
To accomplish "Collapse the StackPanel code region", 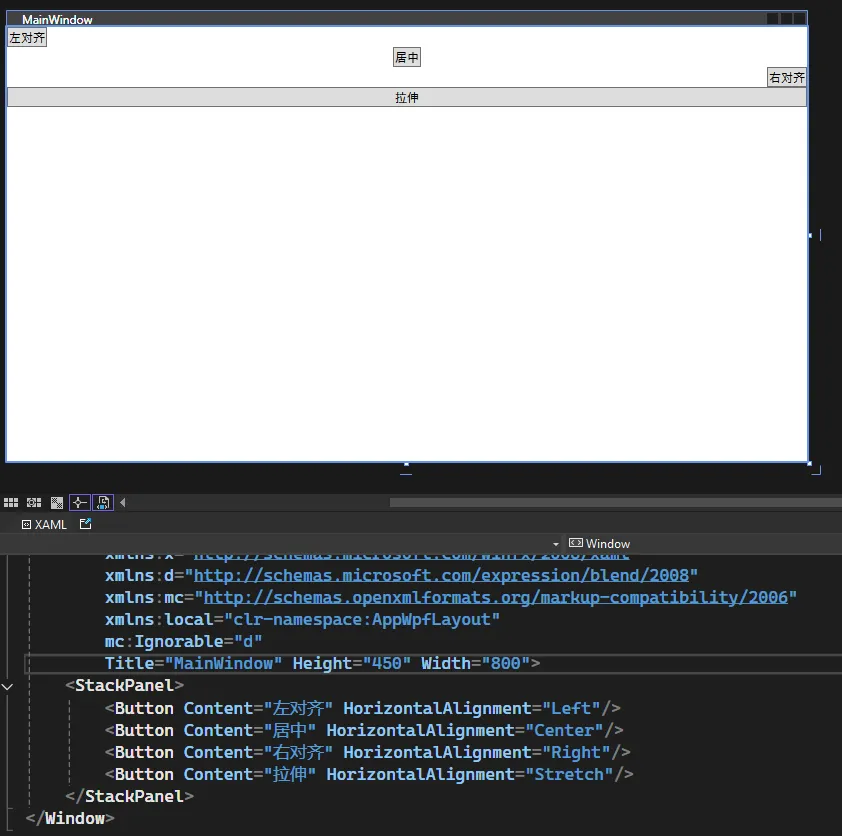I will [9, 686].
